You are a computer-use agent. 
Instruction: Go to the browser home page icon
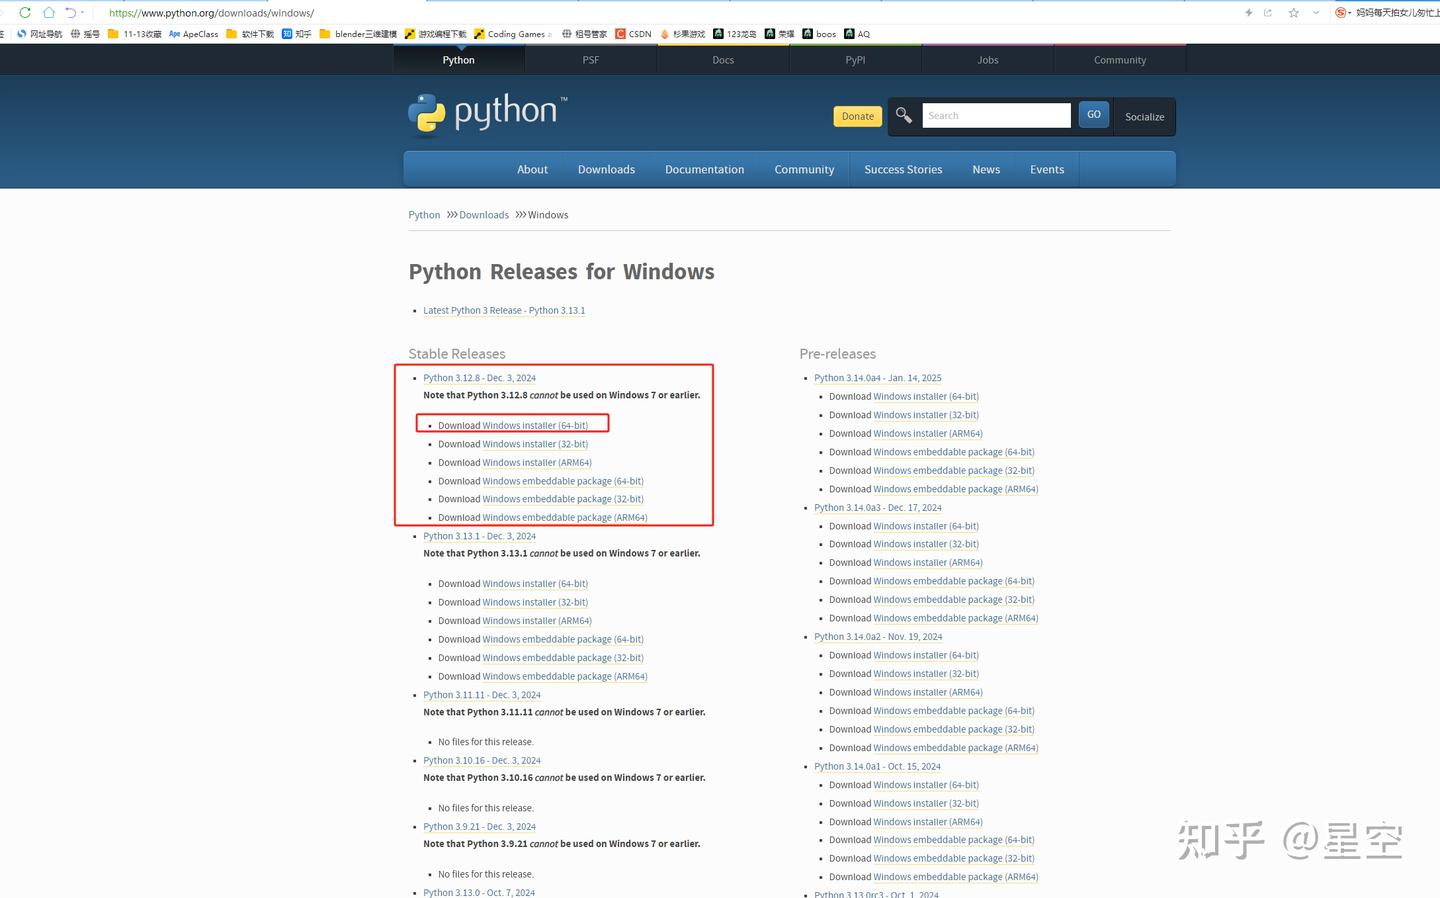point(48,12)
